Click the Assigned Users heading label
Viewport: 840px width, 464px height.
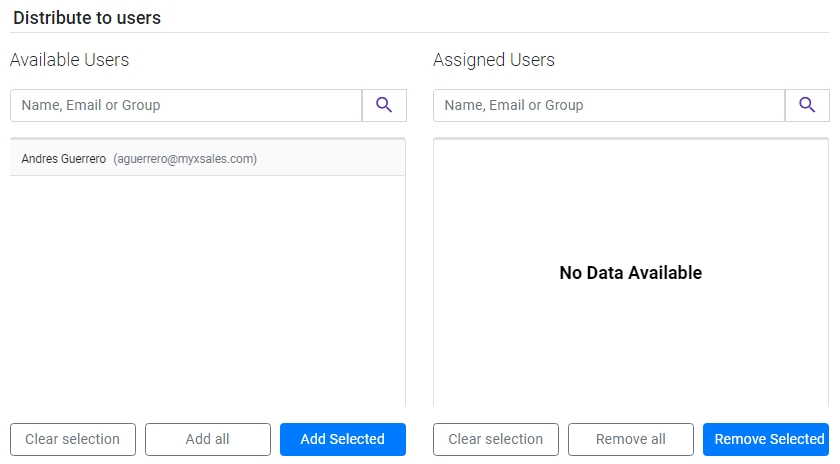(494, 59)
